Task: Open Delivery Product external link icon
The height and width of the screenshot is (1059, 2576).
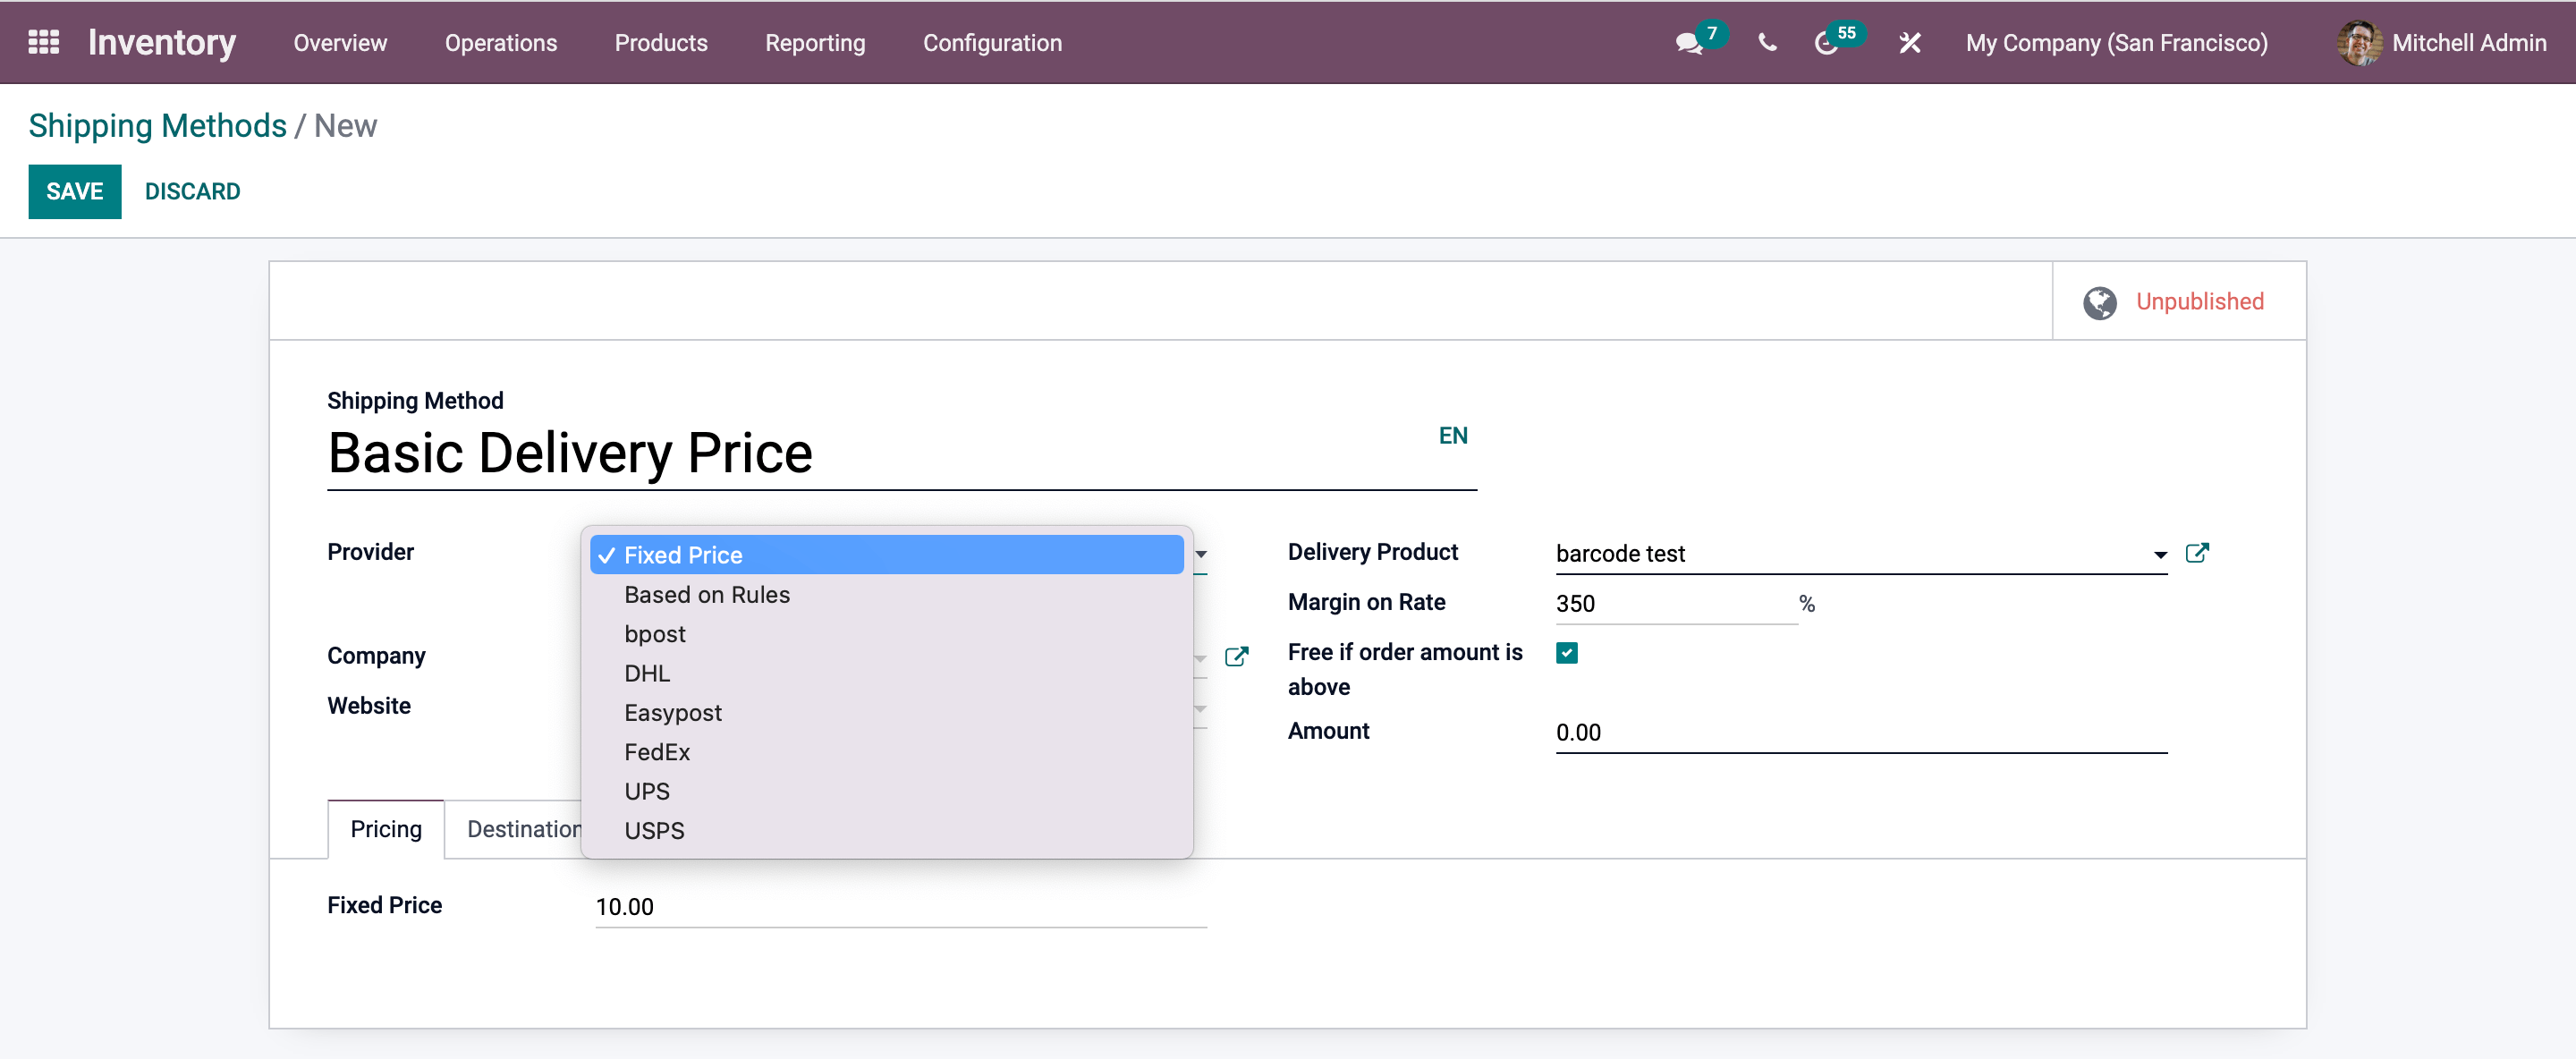Action: (x=2196, y=553)
